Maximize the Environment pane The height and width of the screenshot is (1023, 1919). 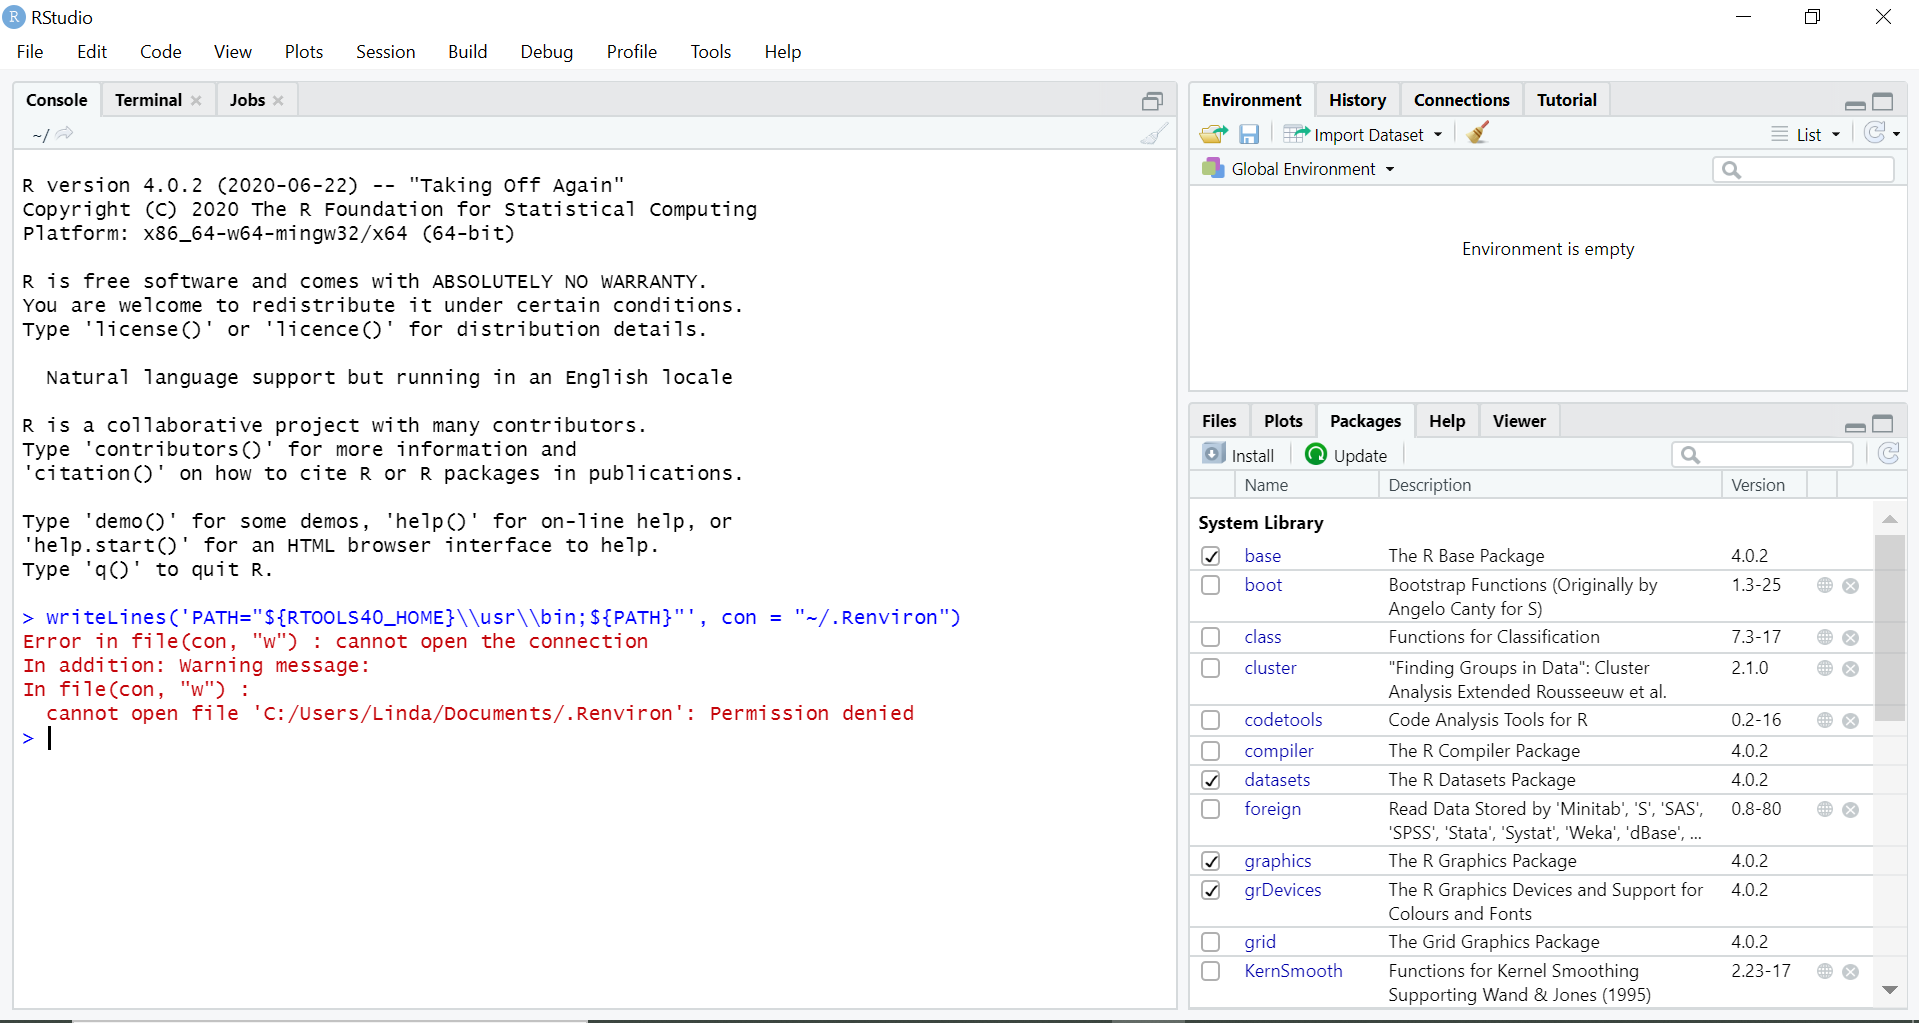pyautogui.click(x=1883, y=102)
